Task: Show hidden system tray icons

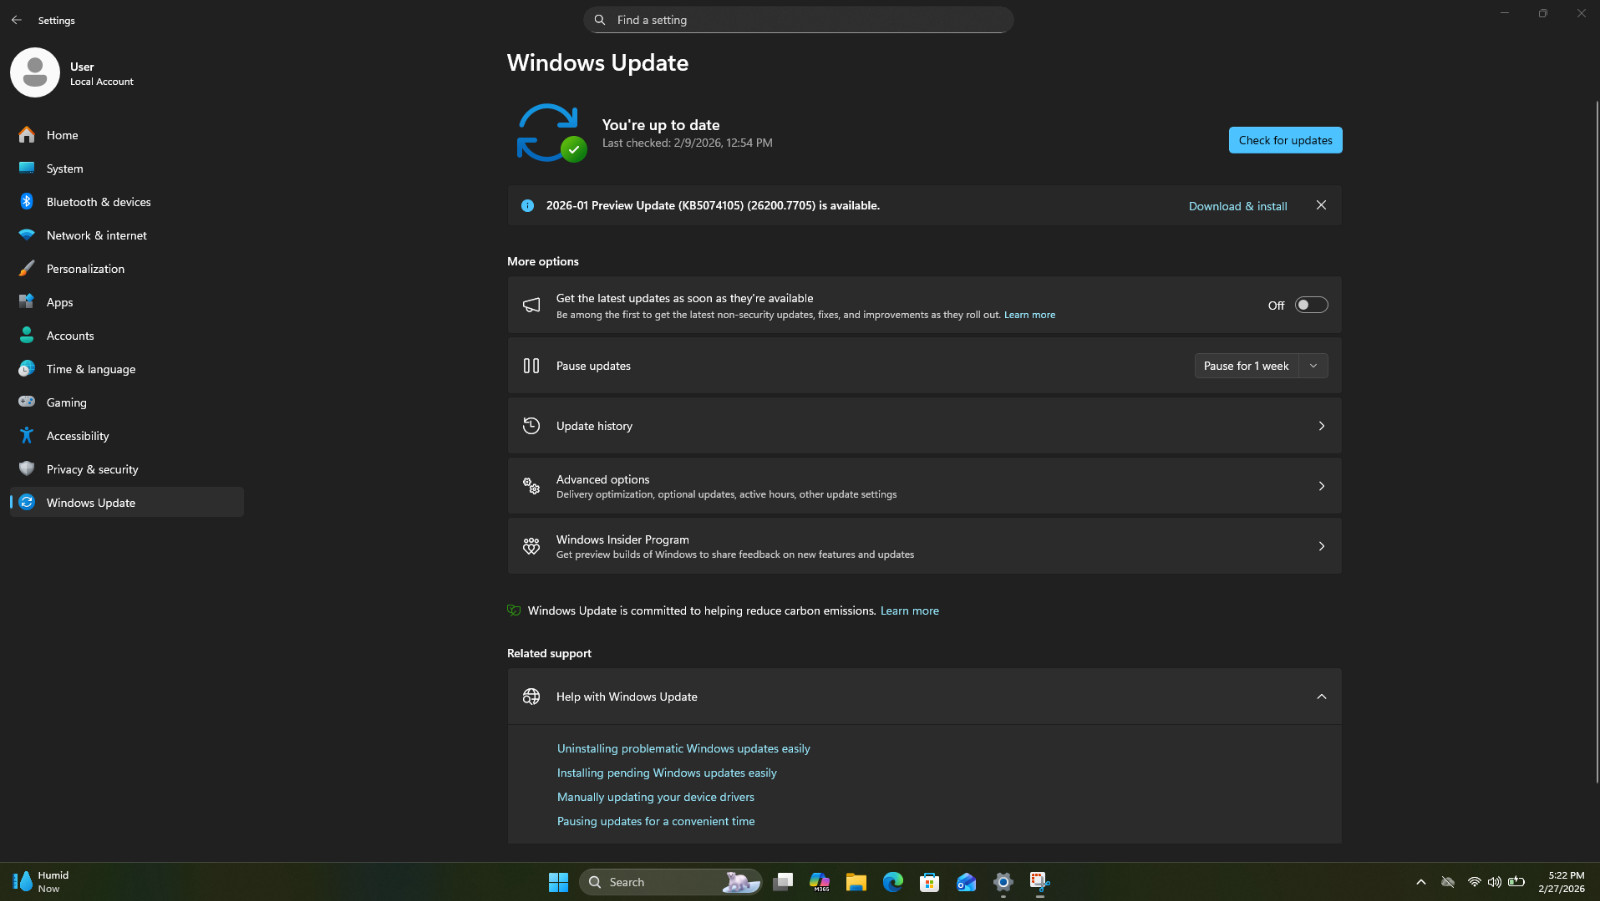Action: pos(1421,882)
